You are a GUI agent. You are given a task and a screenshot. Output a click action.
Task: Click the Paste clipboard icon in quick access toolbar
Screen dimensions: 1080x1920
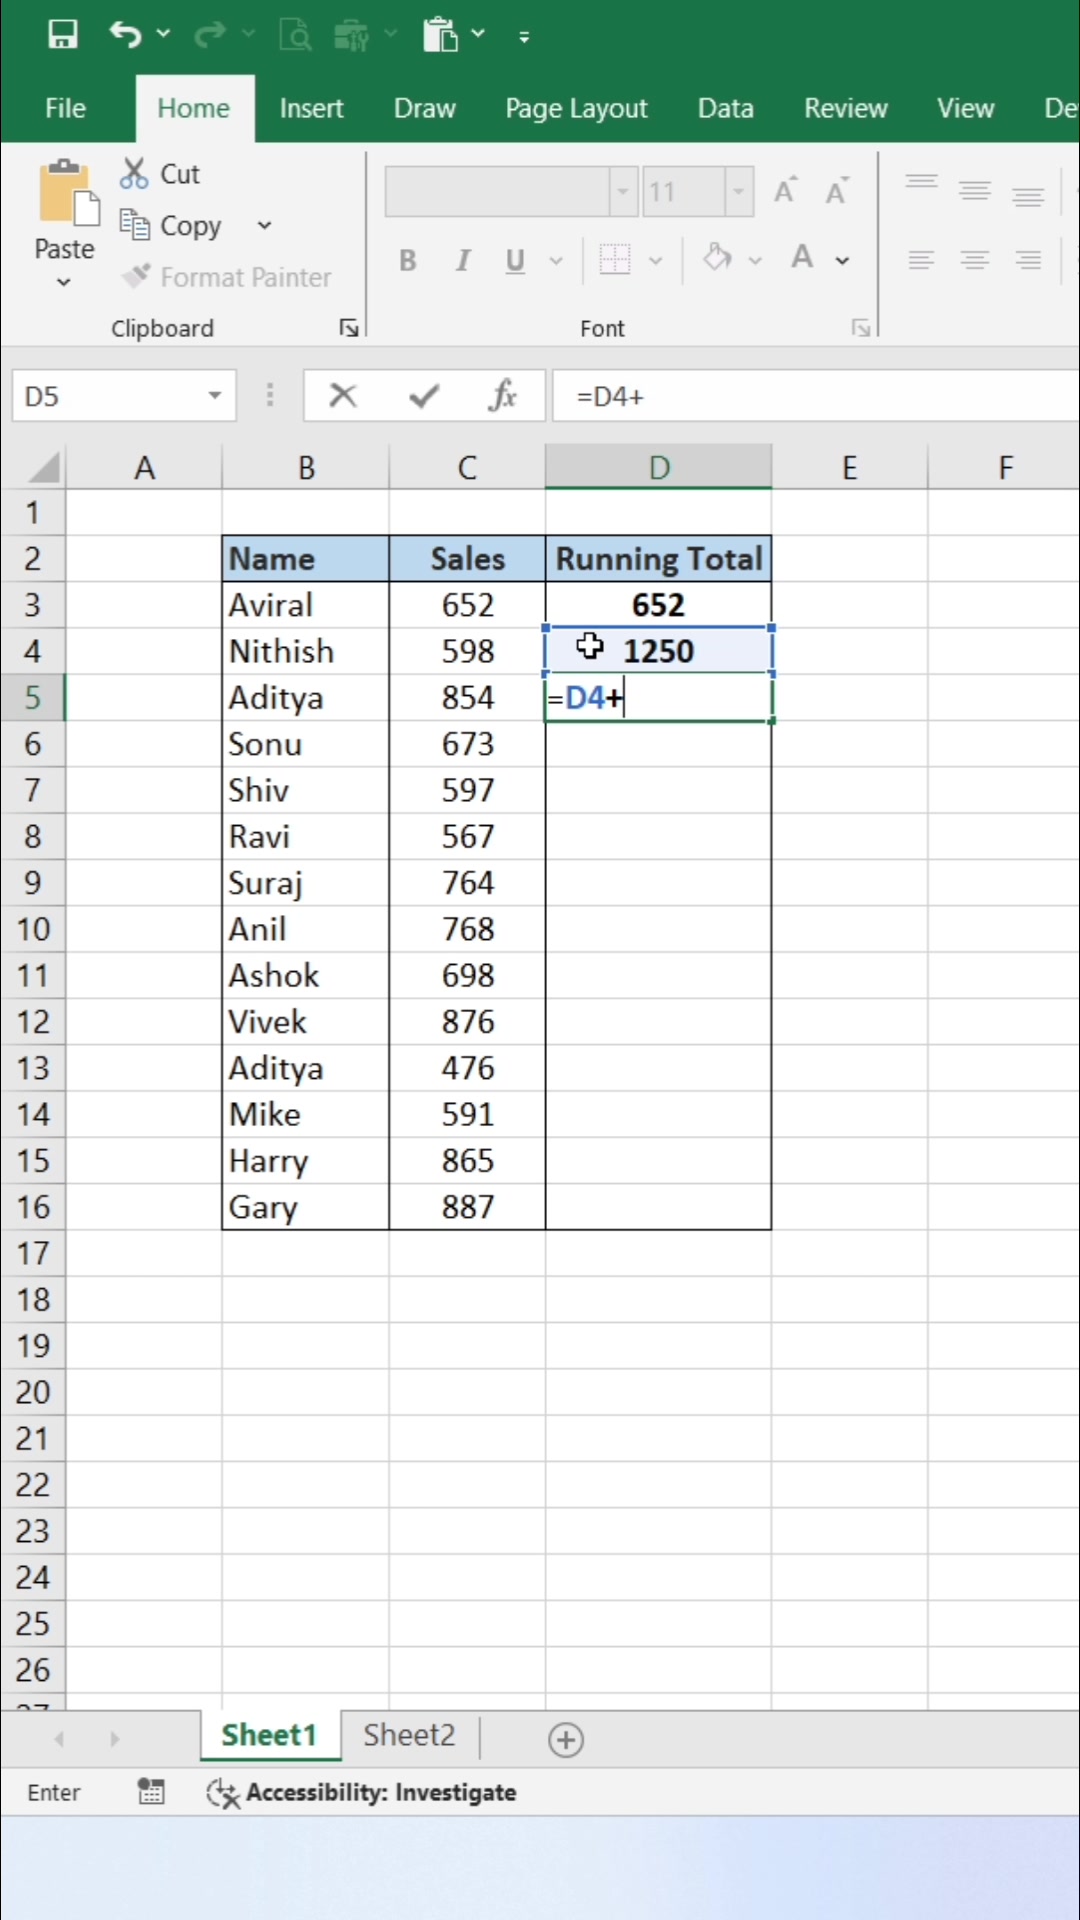pos(439,35)
